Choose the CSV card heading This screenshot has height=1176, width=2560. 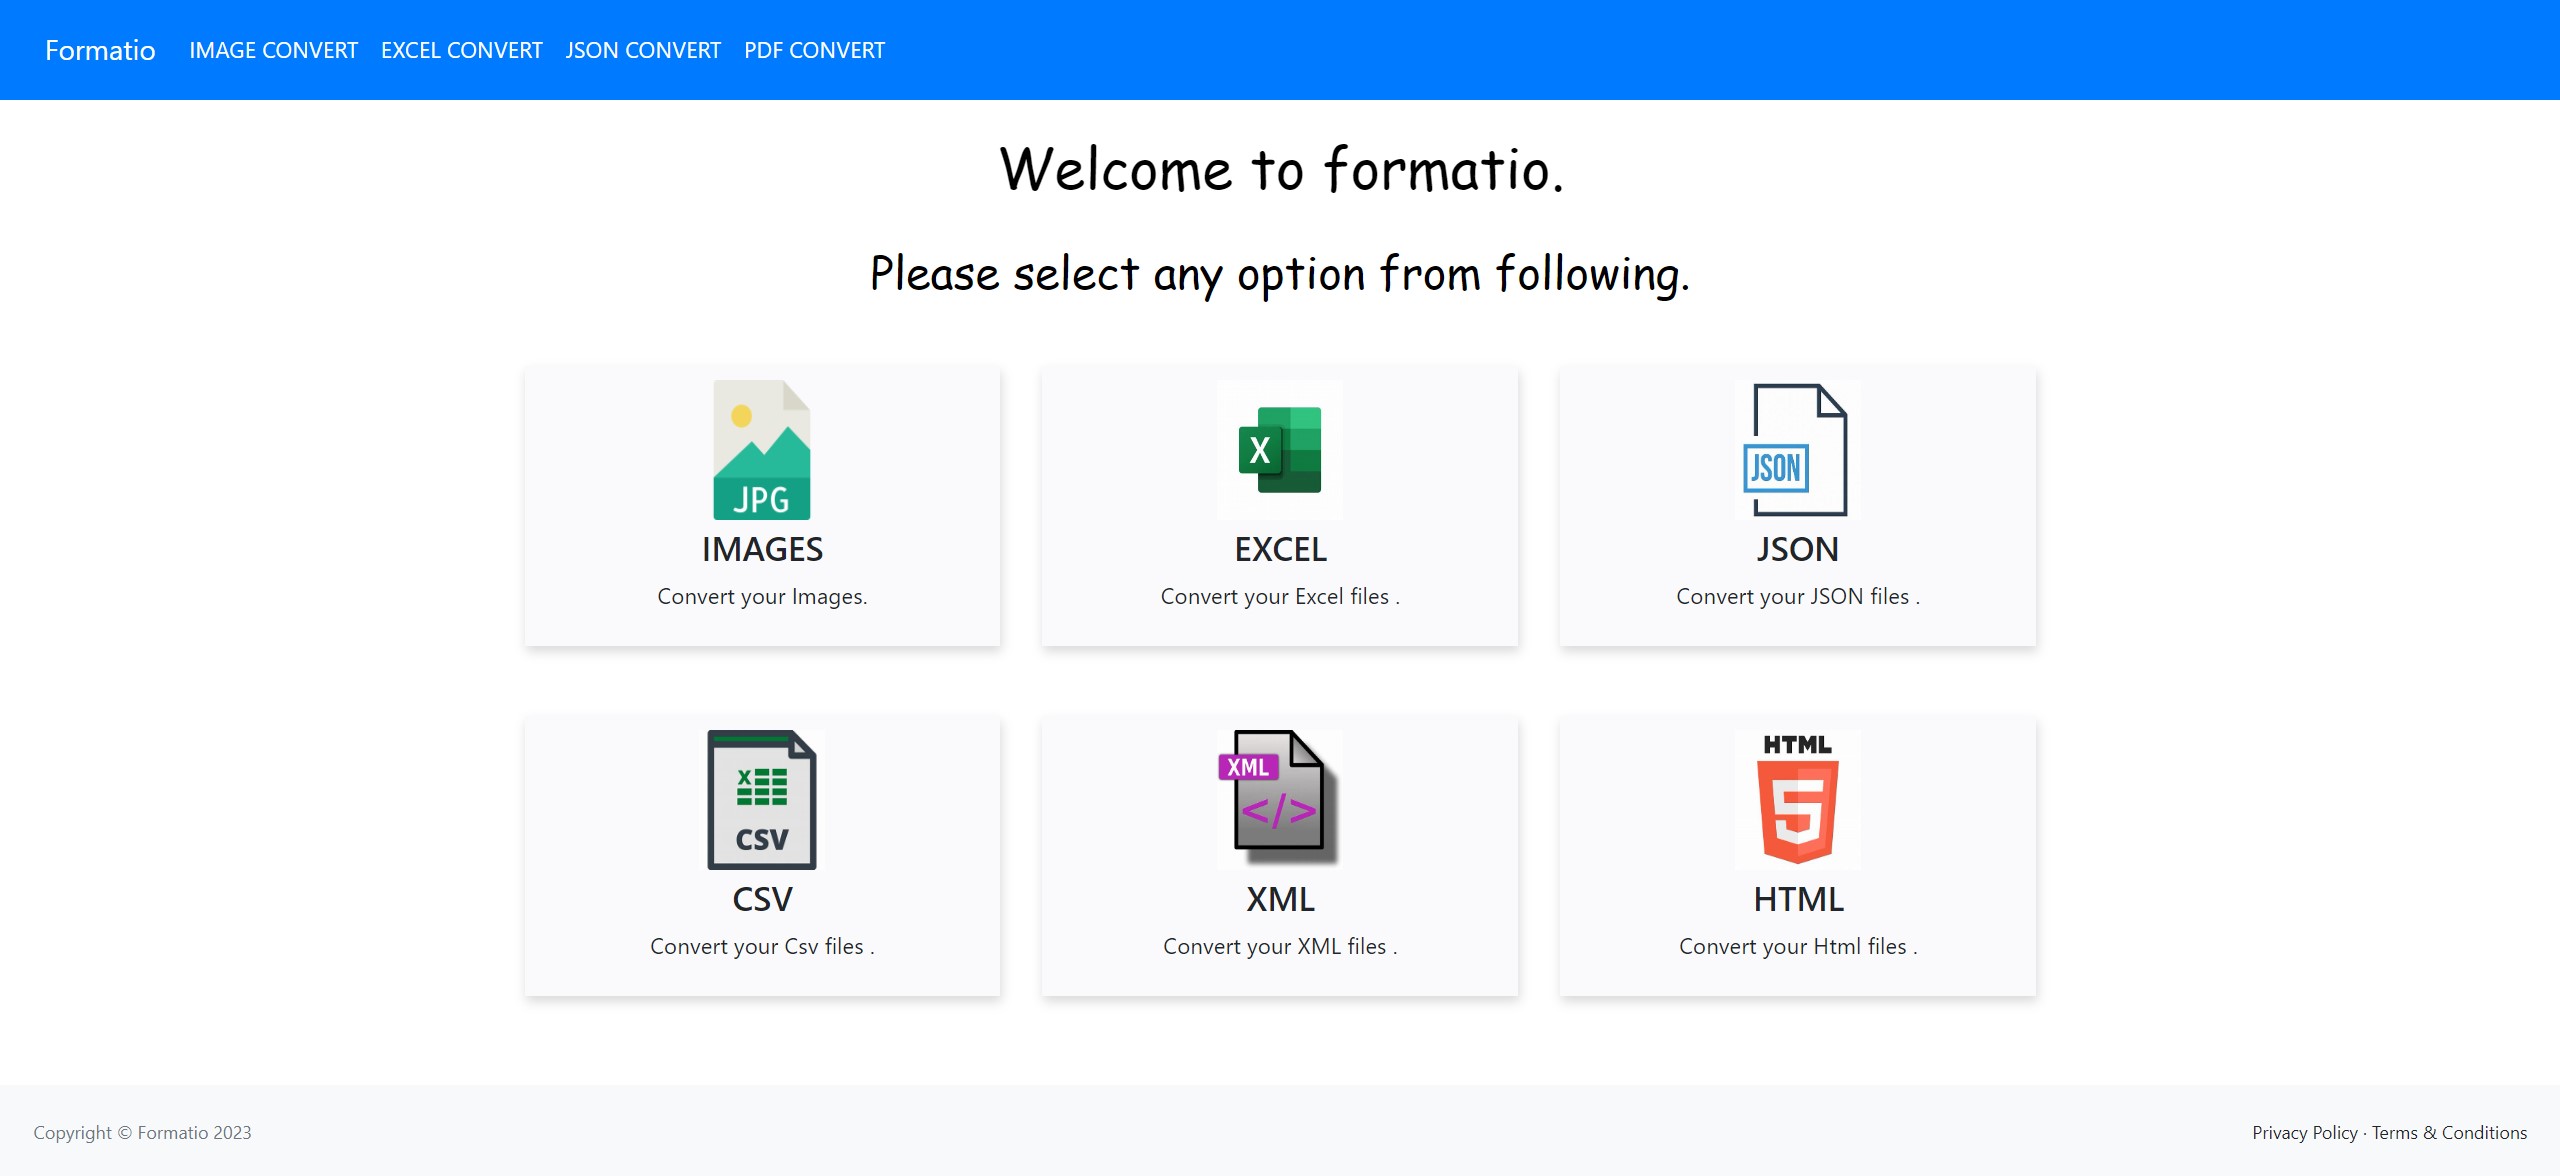[762, 899]
